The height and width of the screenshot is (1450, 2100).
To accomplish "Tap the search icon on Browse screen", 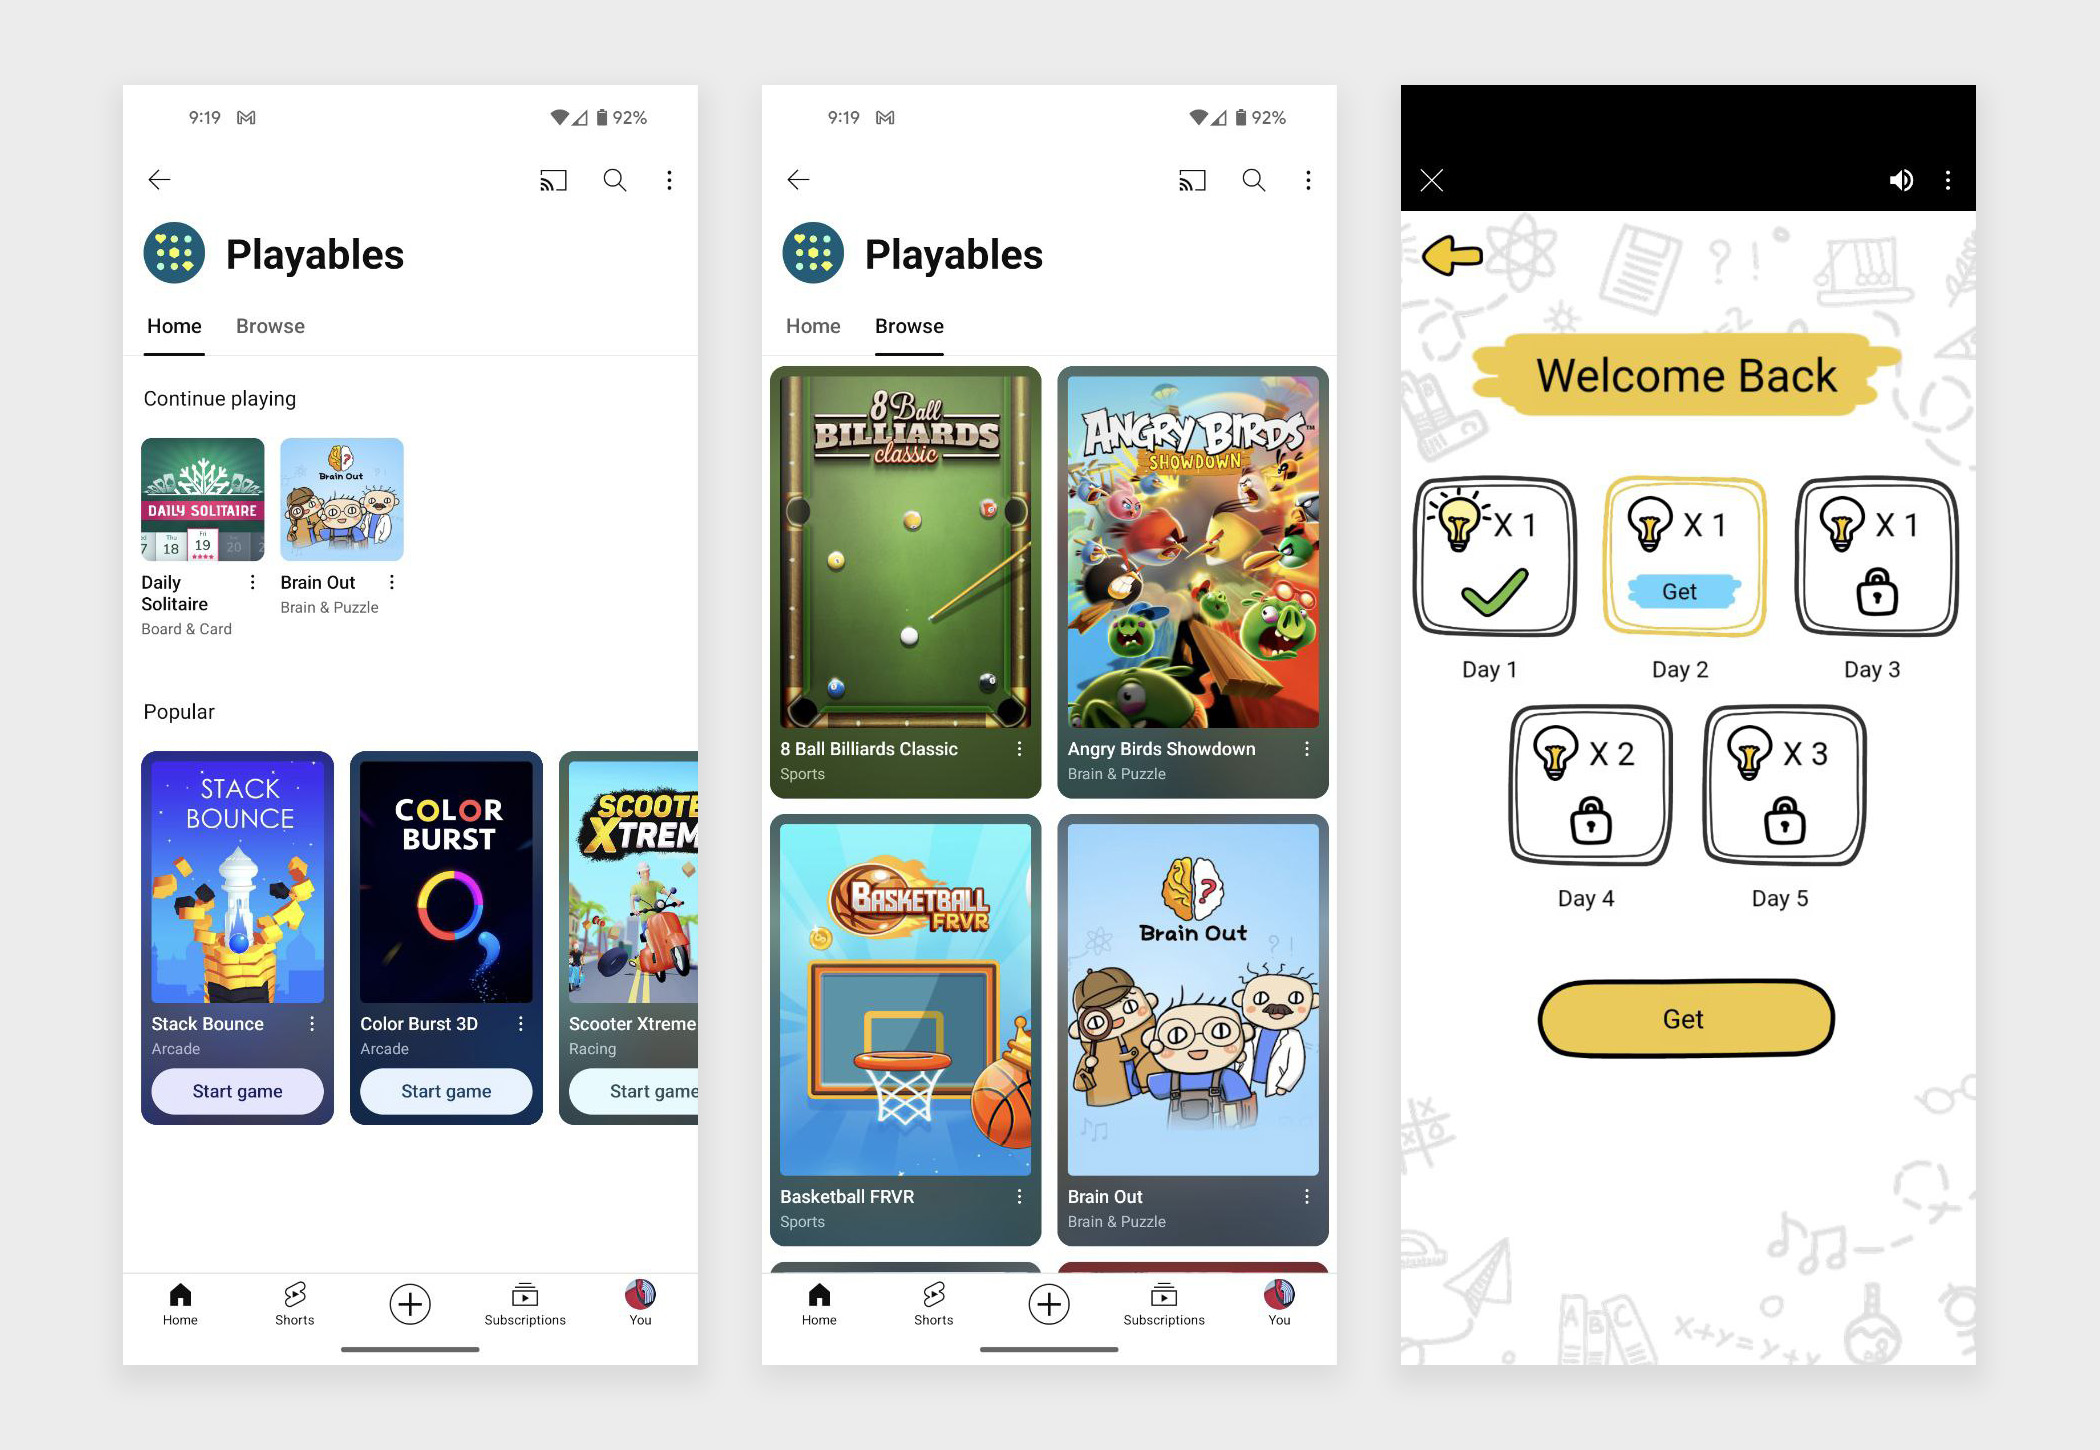I will pyautogui.click(x=1256, y=180).
